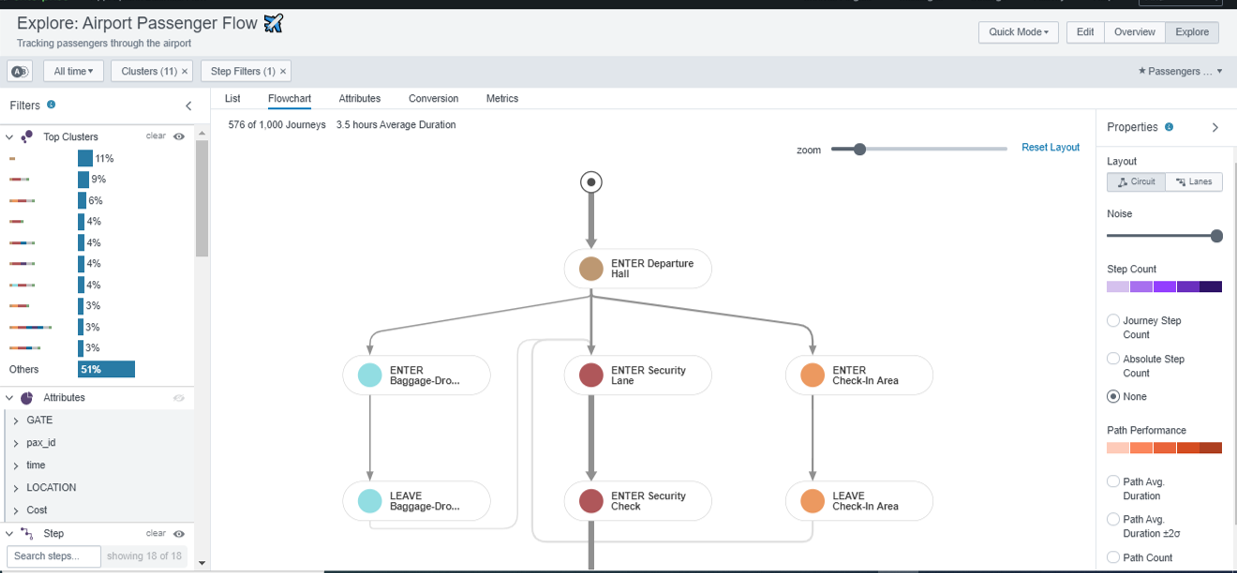The image size is (1237, 573).
Task: Collapse the Attributes section
Action: coord(9,398)
